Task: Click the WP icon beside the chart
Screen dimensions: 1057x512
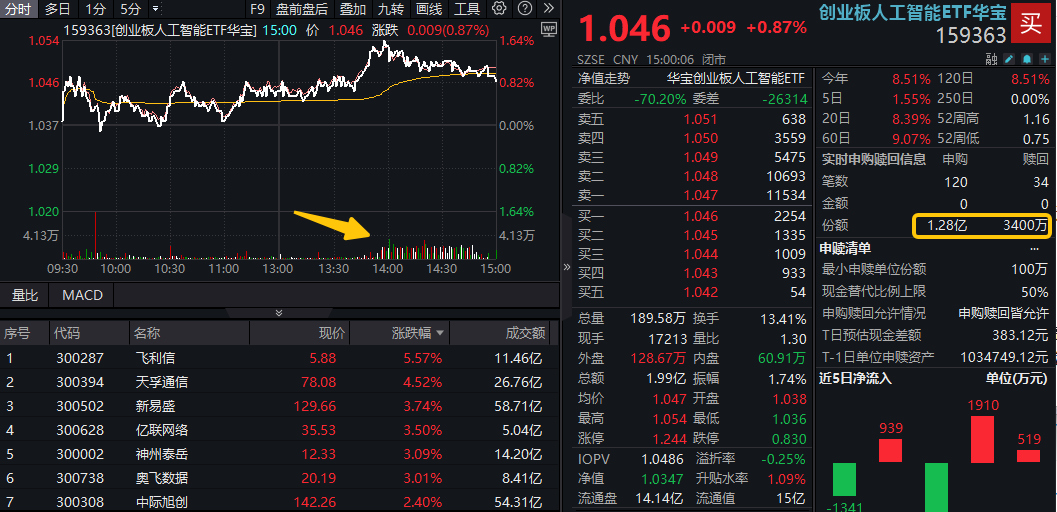Action: [x=548, y=30]
